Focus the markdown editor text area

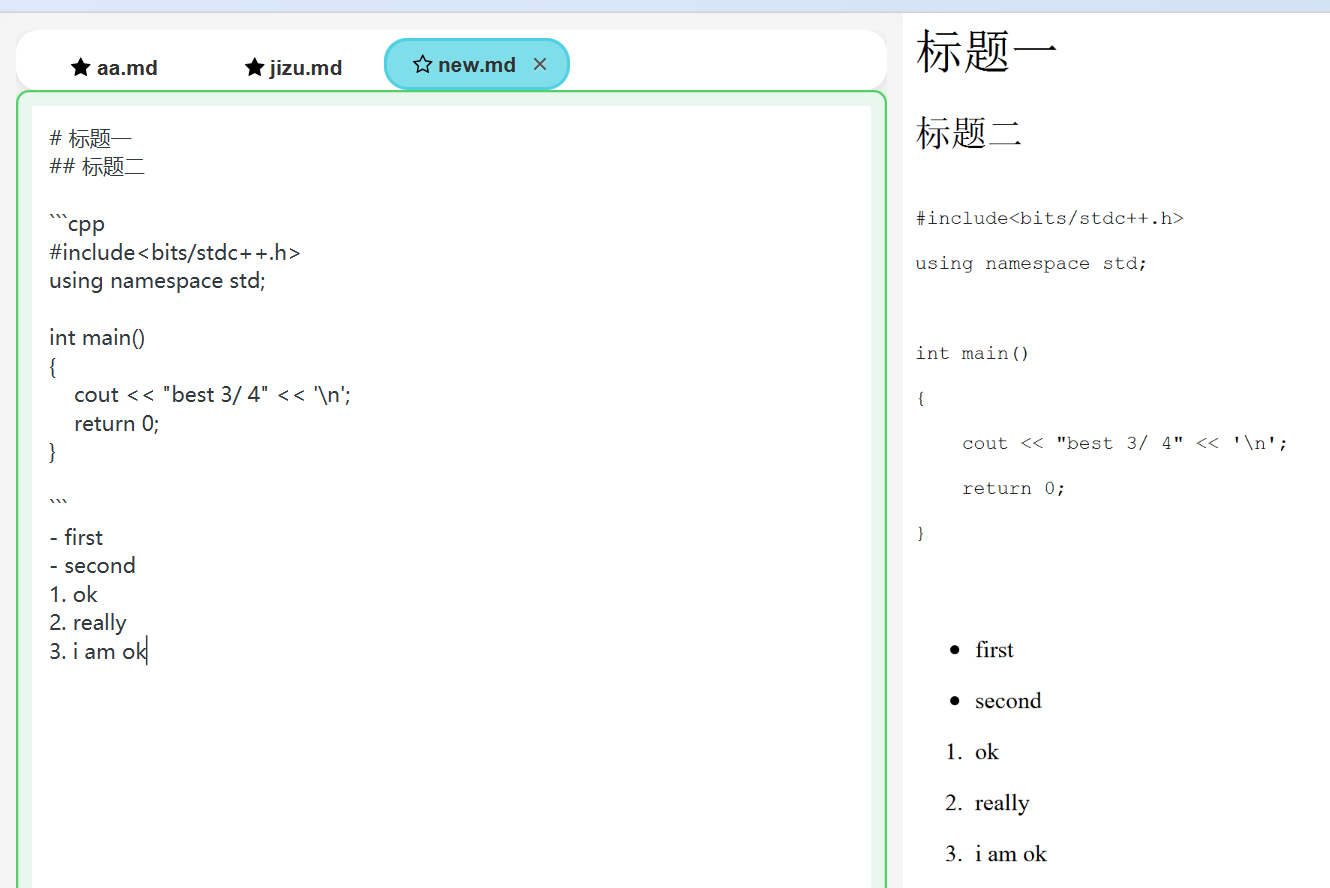coord(451,497)
